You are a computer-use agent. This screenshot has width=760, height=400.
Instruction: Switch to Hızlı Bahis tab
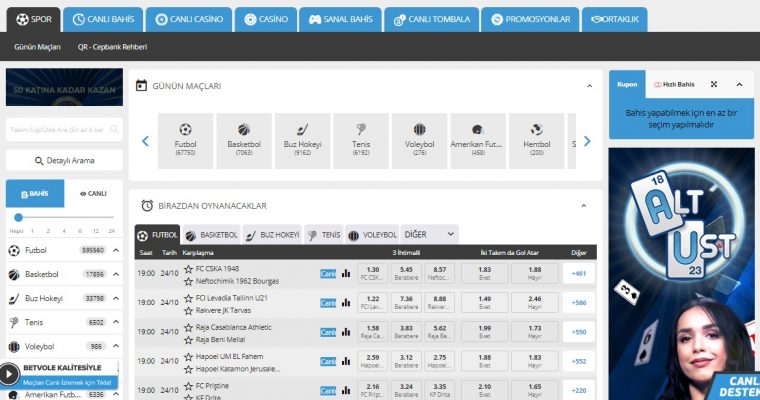tap(674, 84)
